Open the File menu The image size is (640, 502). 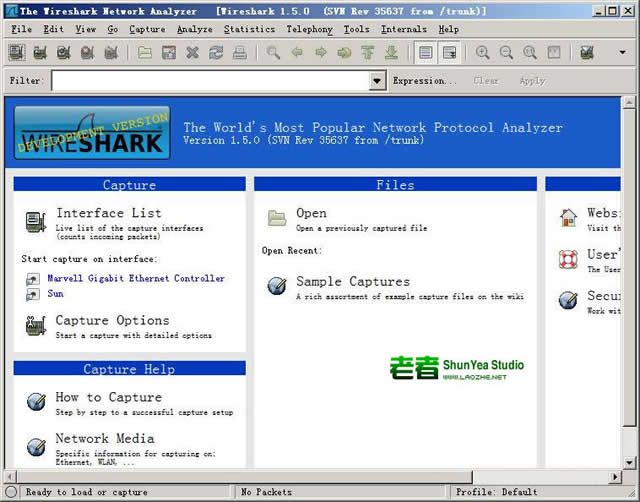coord(22,29)
